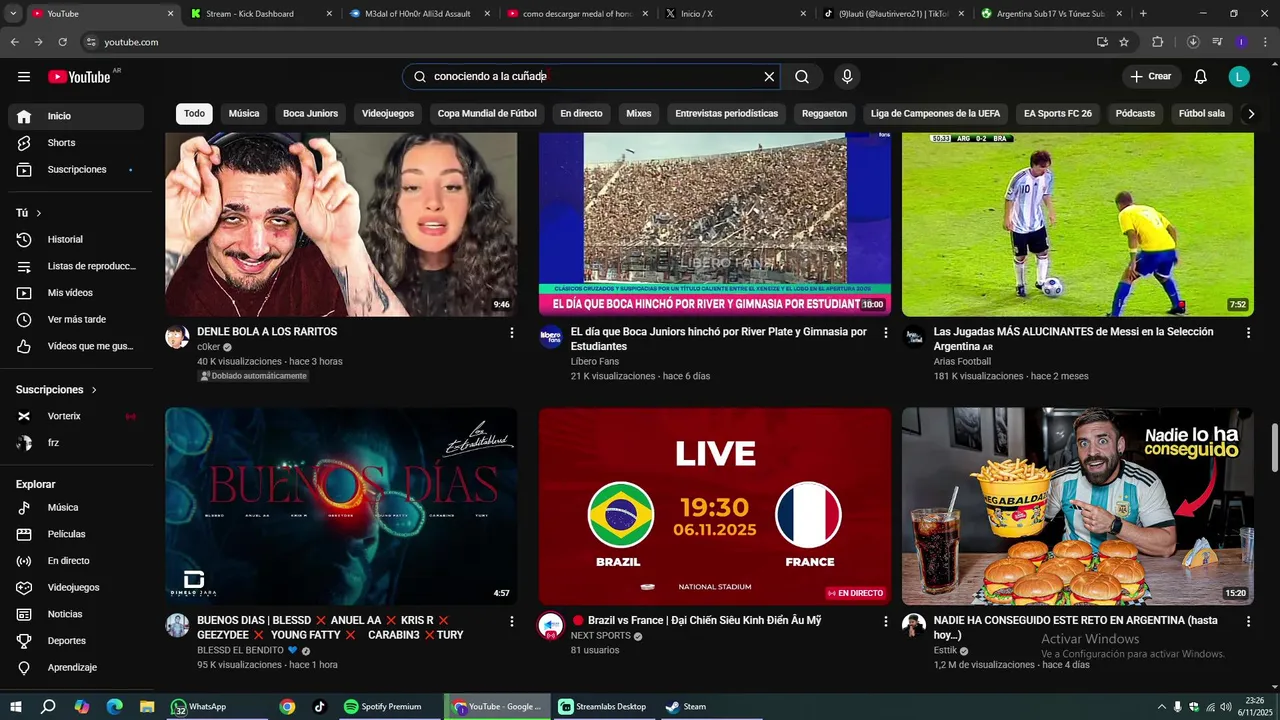Open Shorts in the sidebar

click(x=76, y=143)
